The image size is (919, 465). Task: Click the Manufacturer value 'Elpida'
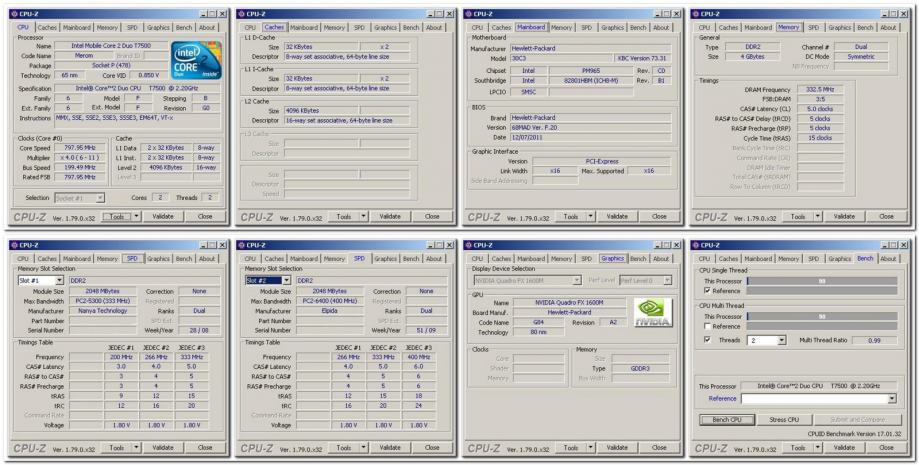click(329, 311)
